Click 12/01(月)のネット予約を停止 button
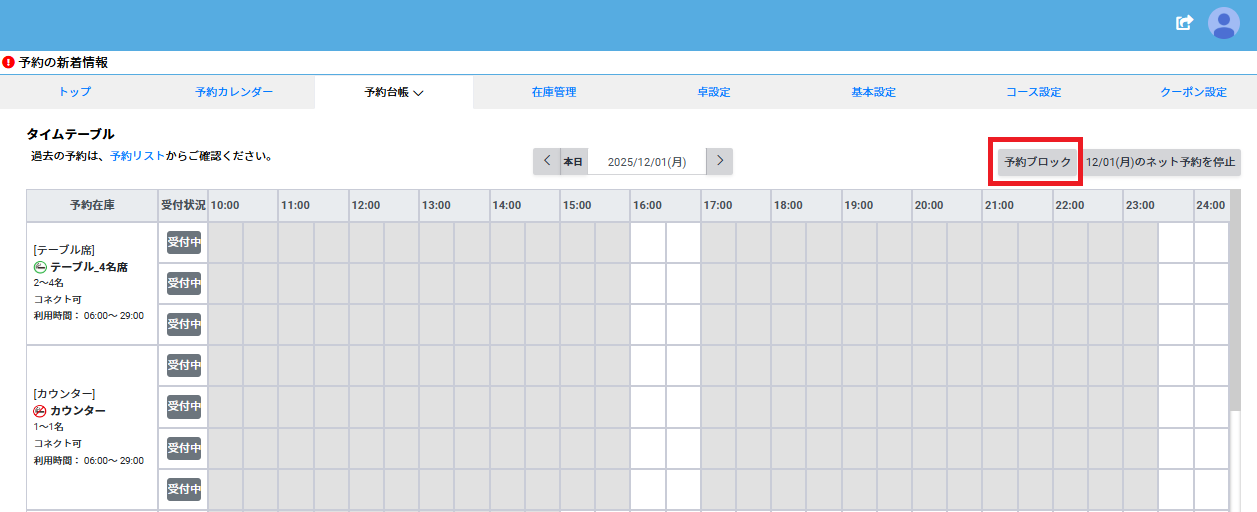 point(1161,162)
